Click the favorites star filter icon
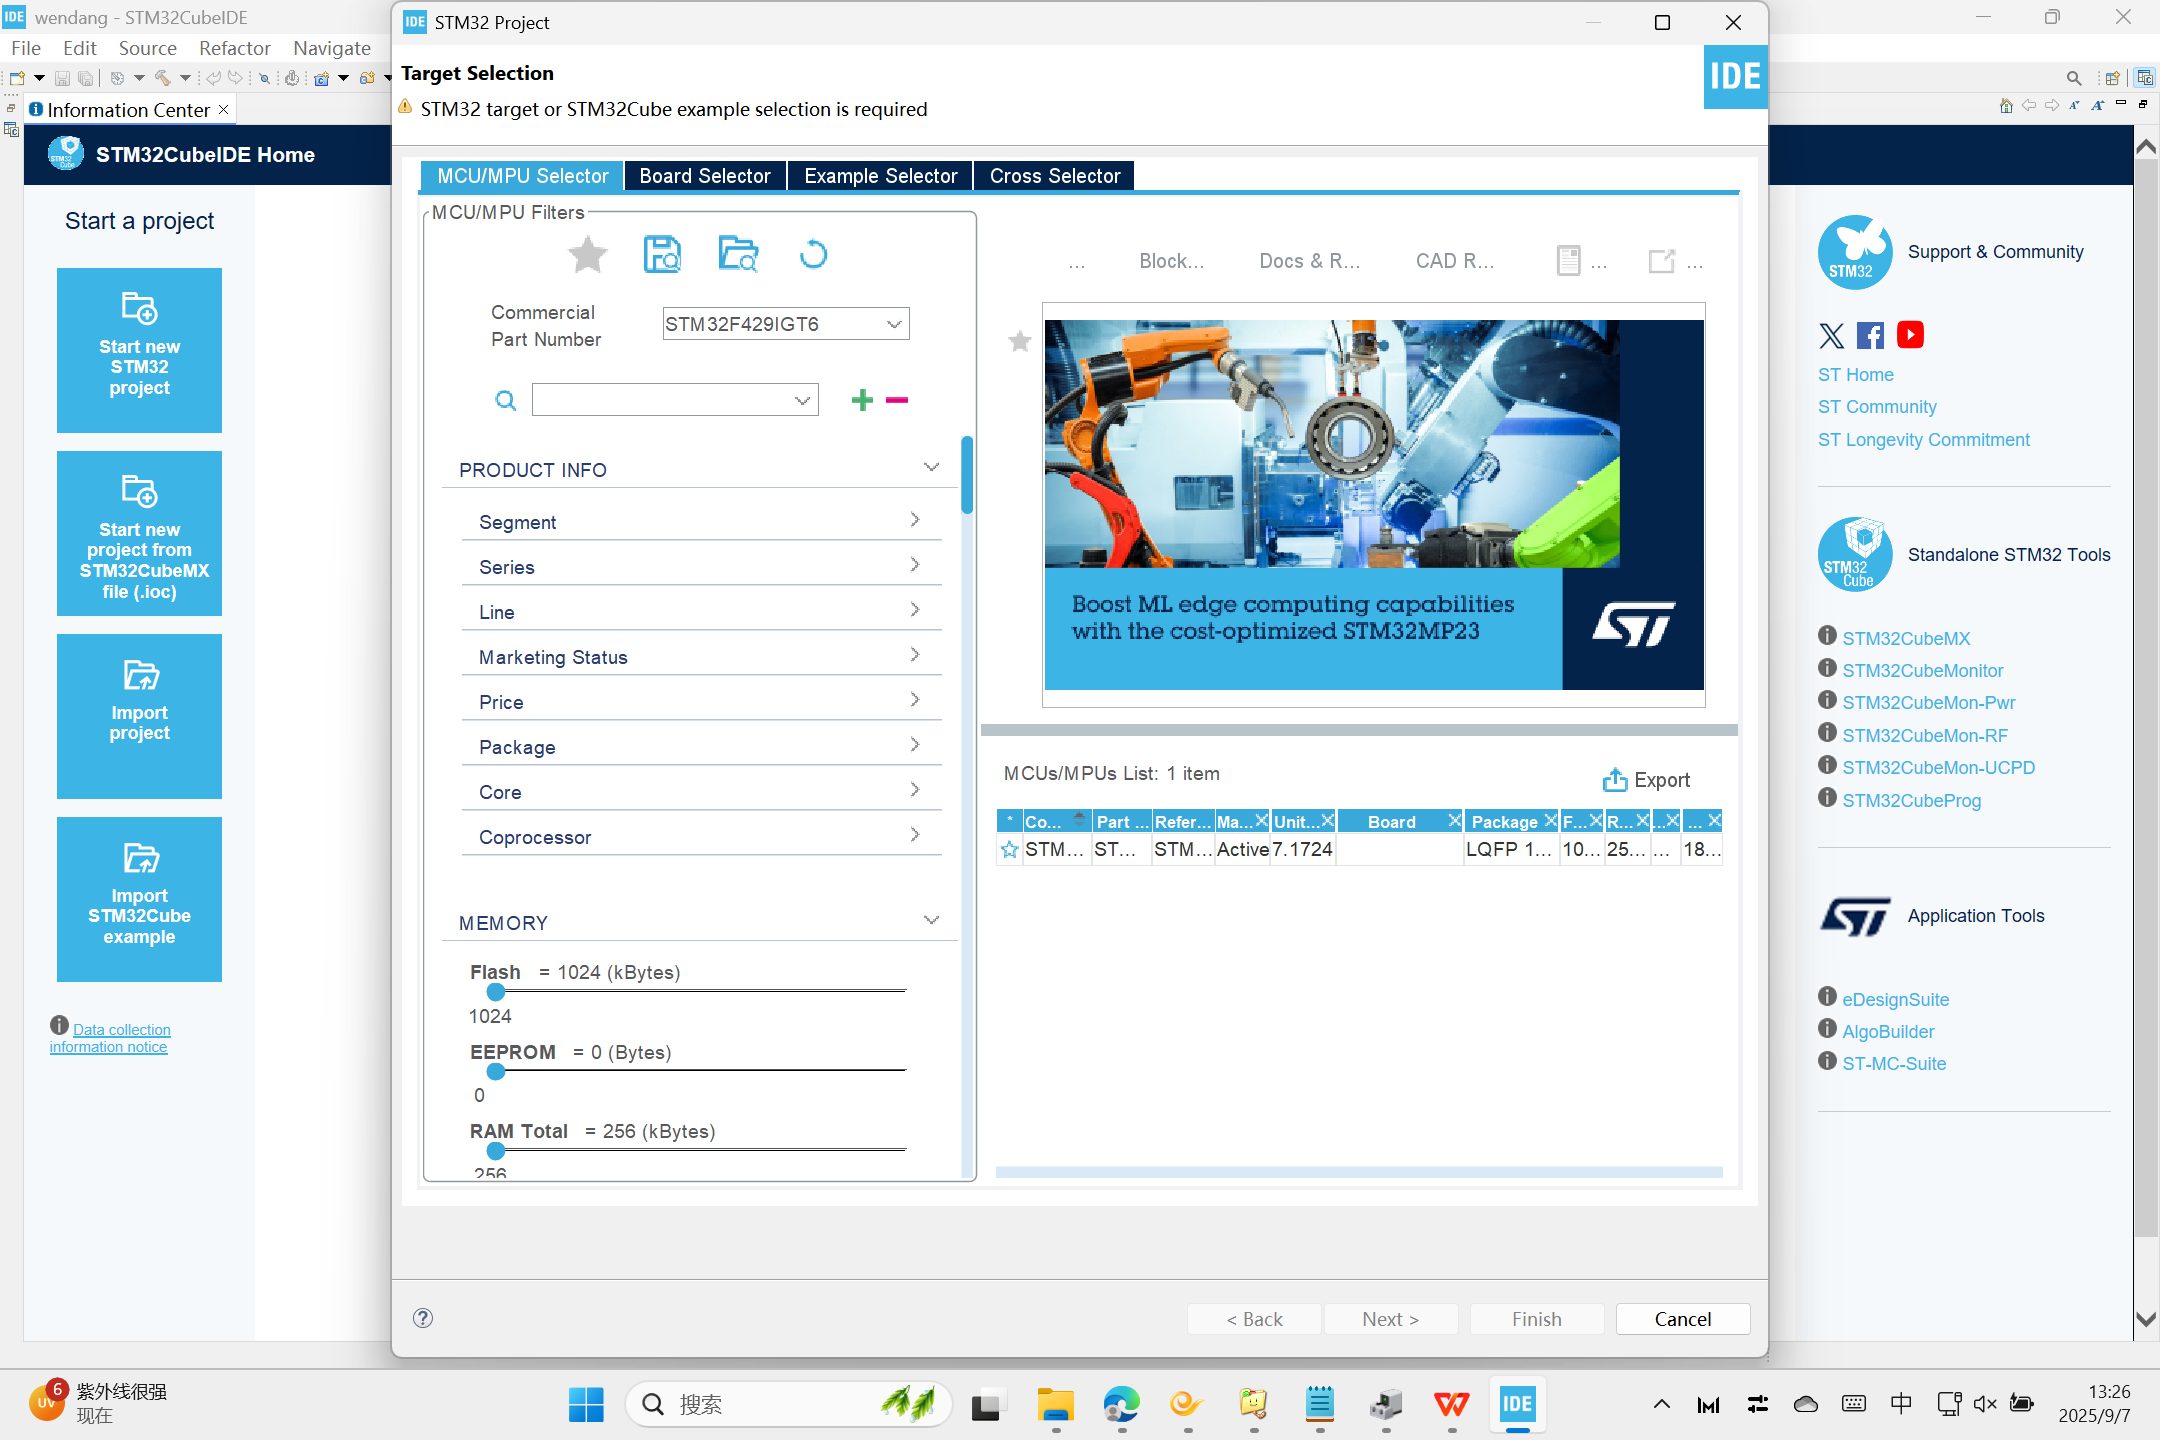 pyautogui.click(x=588, y=255)
